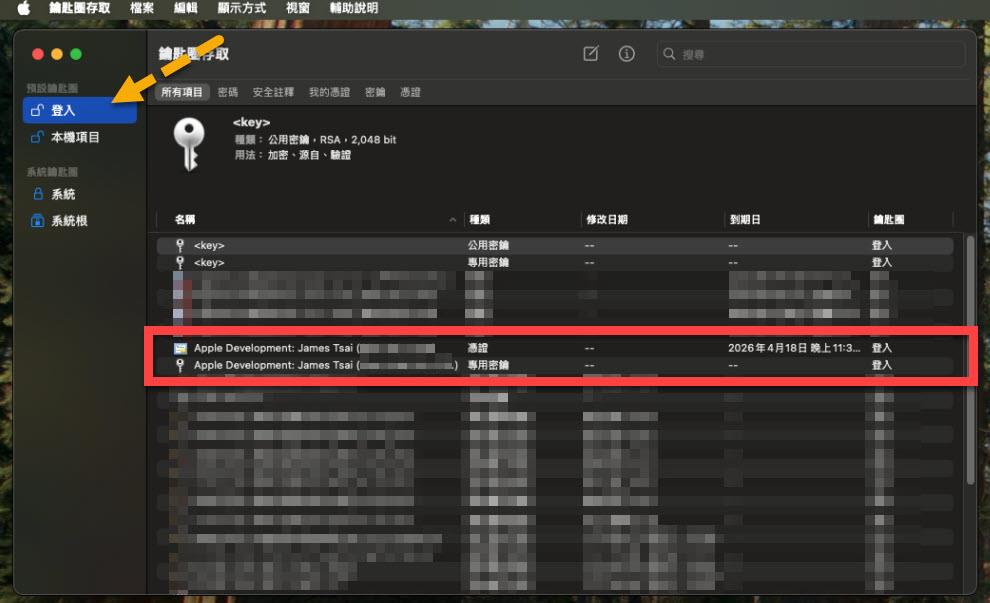
Task: Switch to the 我的憑證 tab
Action: 329,92
